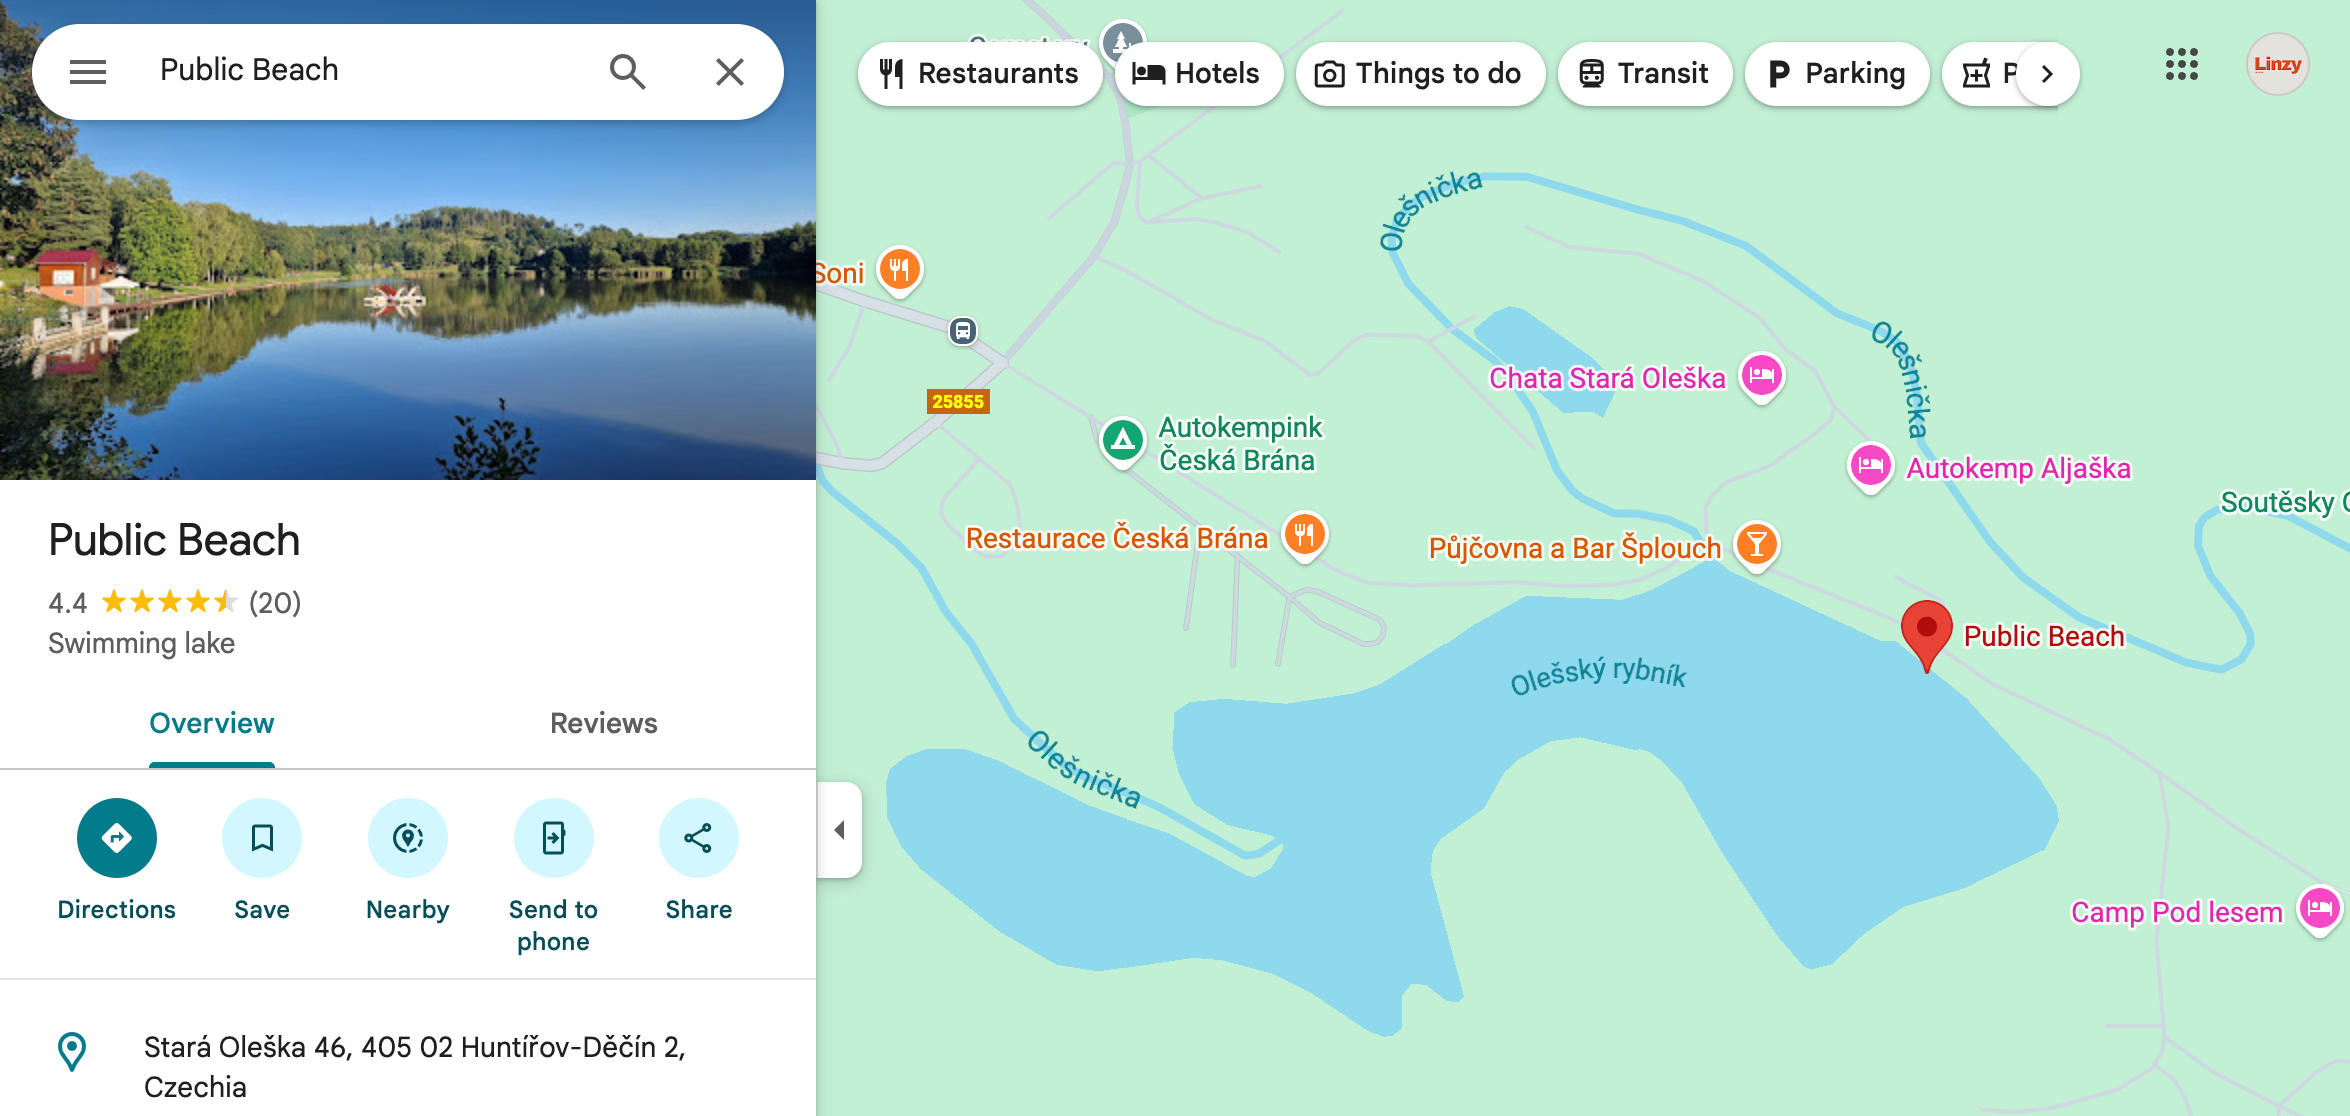Image resolution: width=2350 pixels, height=1116 pixels.
Task: Open the 20 reviews link
Action: point(275,603)
